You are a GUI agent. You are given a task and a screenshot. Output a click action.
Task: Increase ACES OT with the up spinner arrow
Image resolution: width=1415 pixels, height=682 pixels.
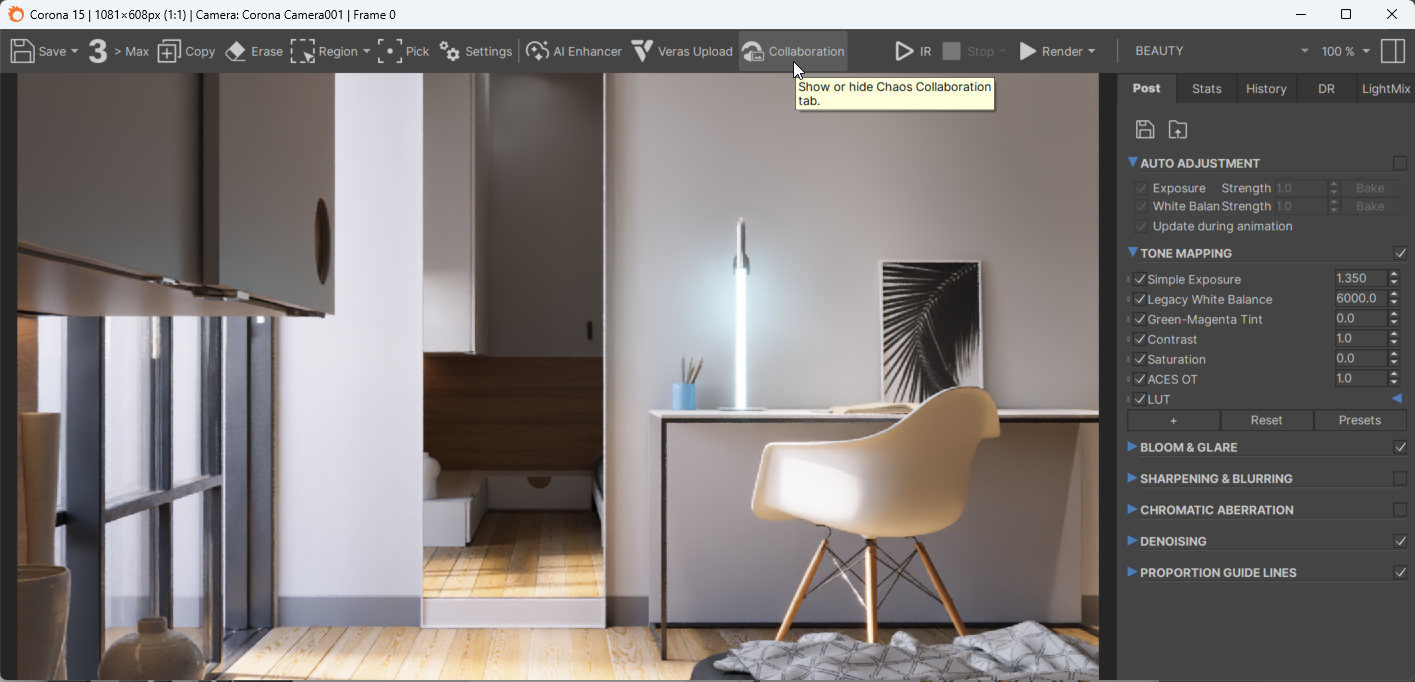click(1395, 375)
